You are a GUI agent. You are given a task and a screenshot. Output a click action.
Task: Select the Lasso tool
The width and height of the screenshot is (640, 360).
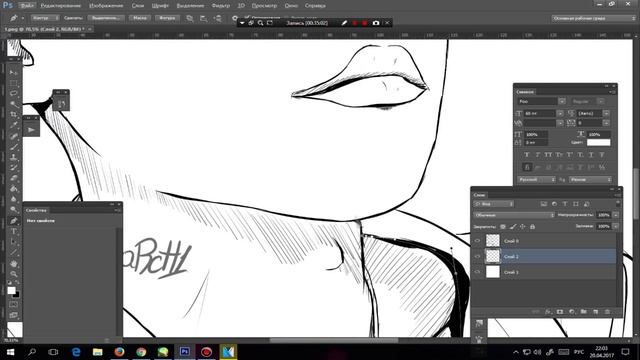click(13, 93)
